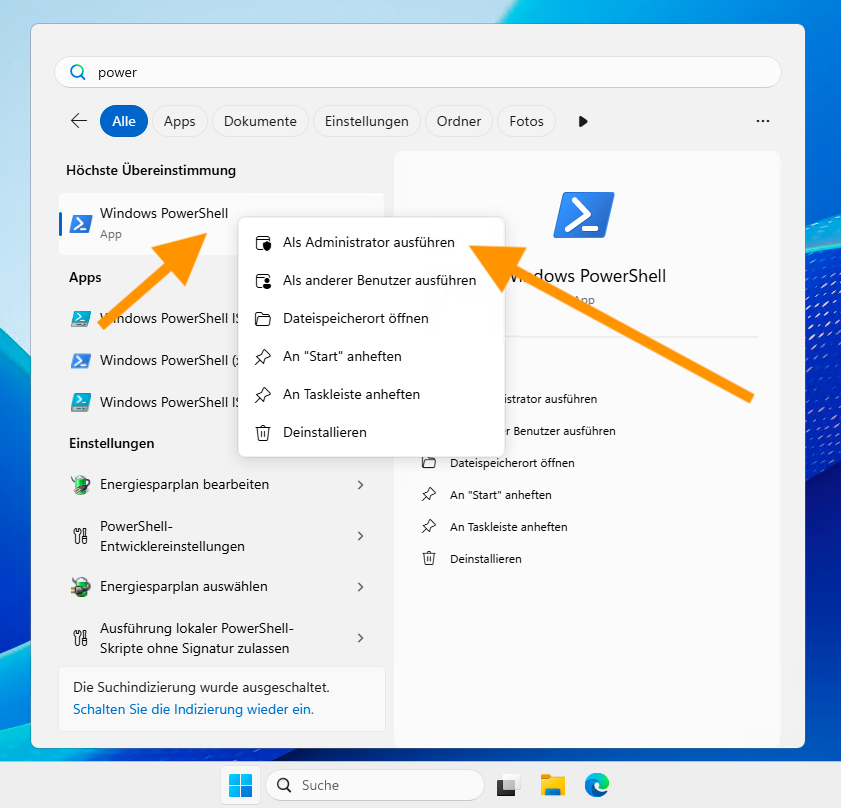Screen dimensions: 841x808
Task: Click the Windows Start logo on taskbar
Action: (x=240, y=785)
